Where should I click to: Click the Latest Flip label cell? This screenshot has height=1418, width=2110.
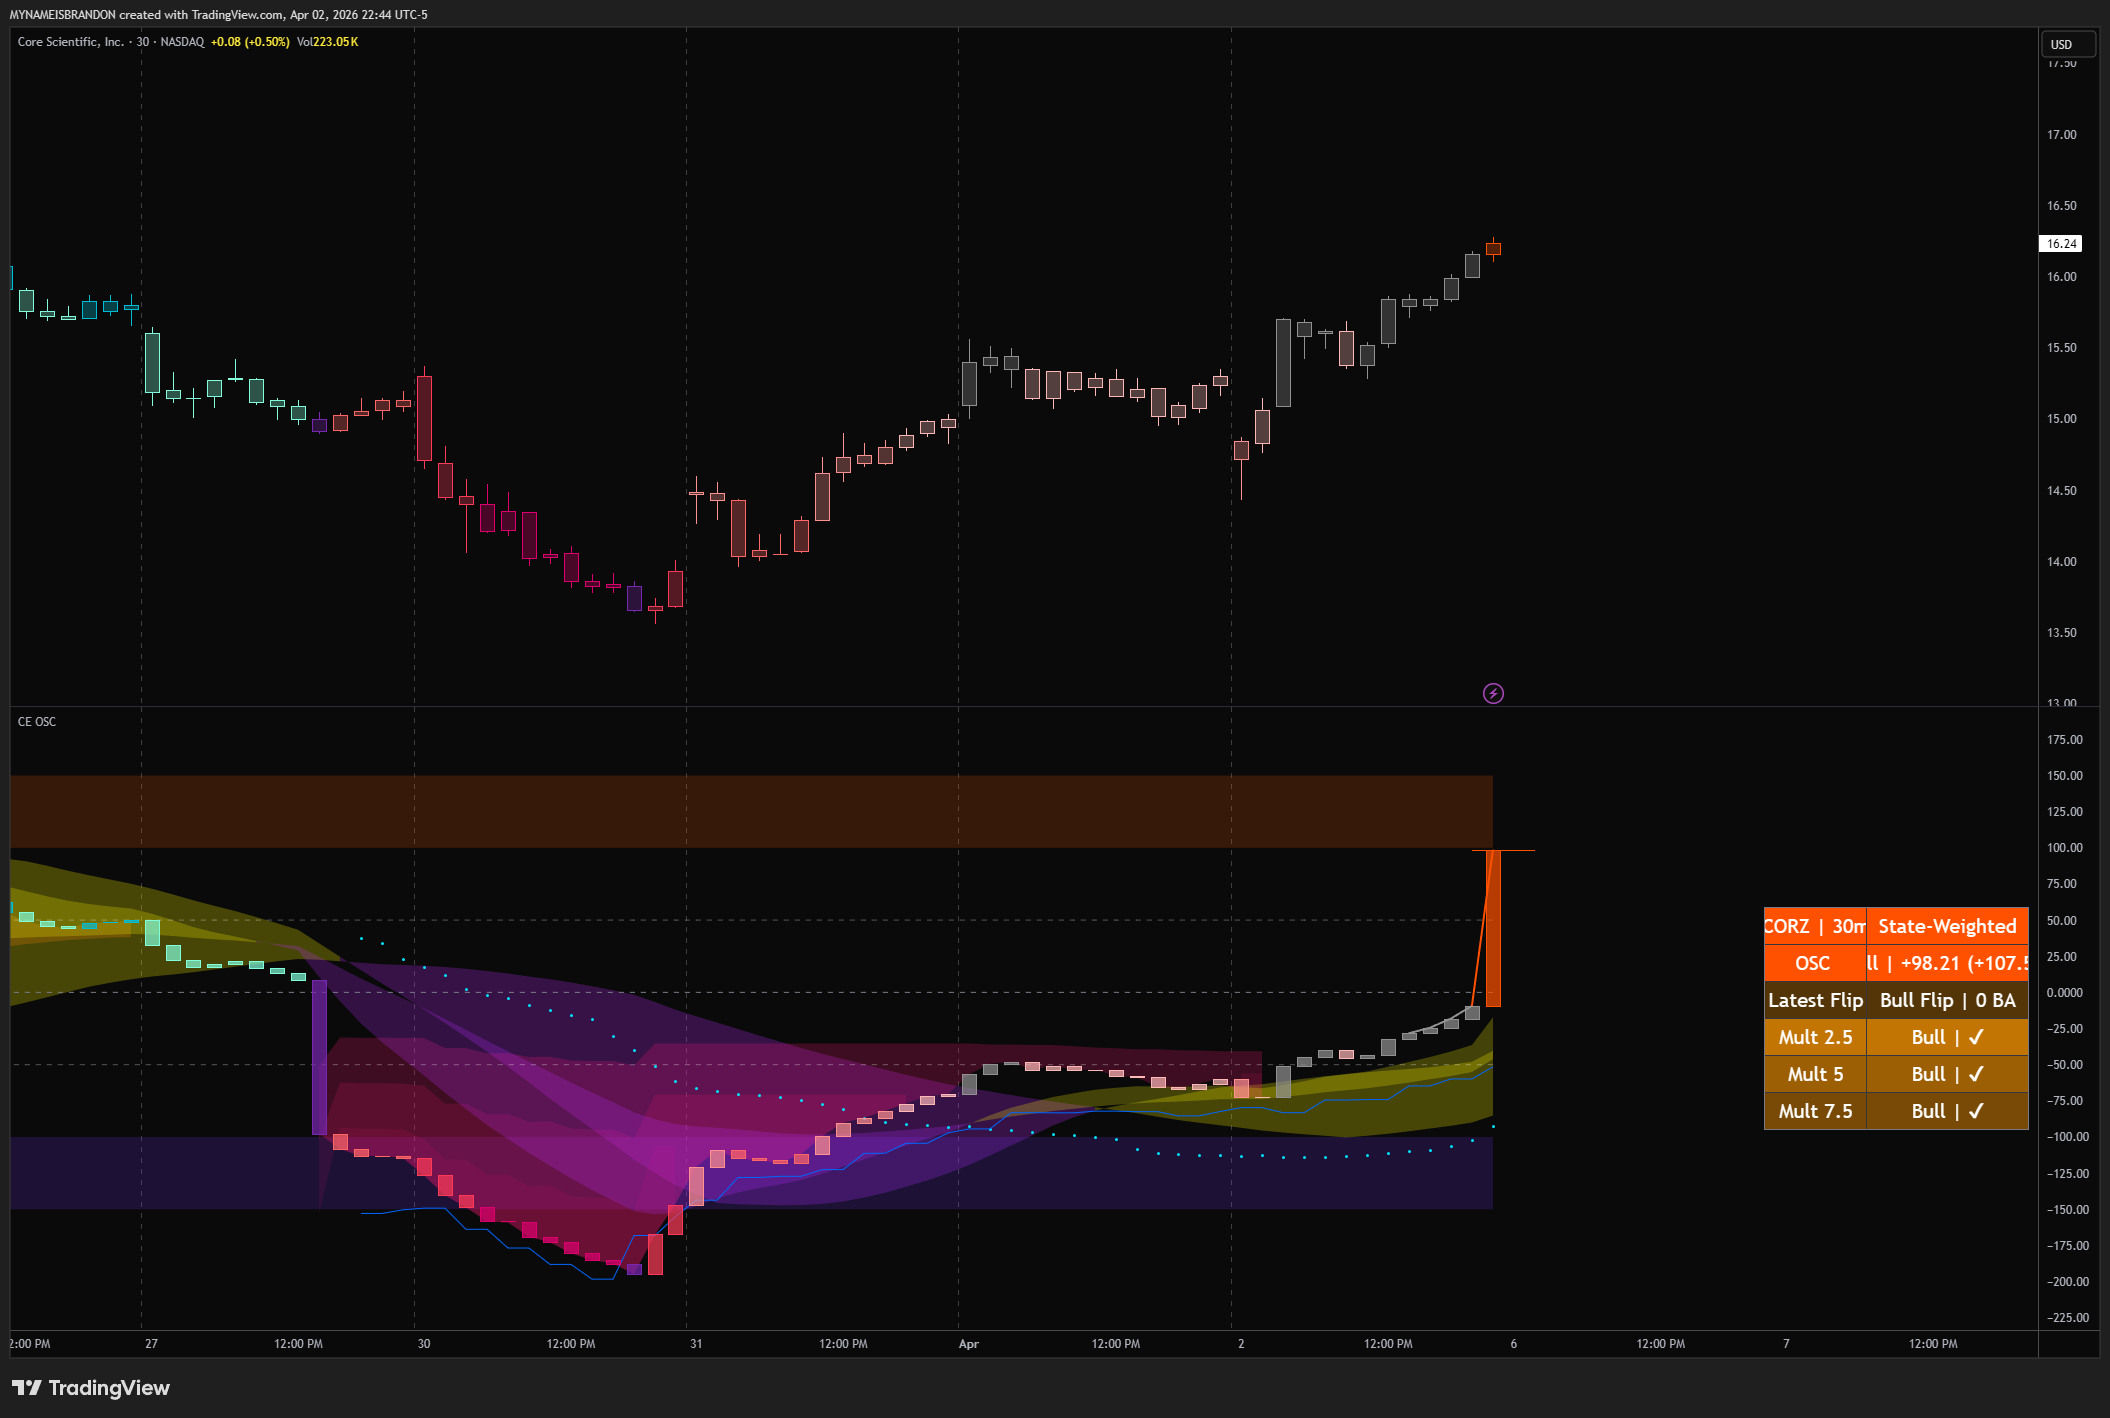(1815, 1000)
